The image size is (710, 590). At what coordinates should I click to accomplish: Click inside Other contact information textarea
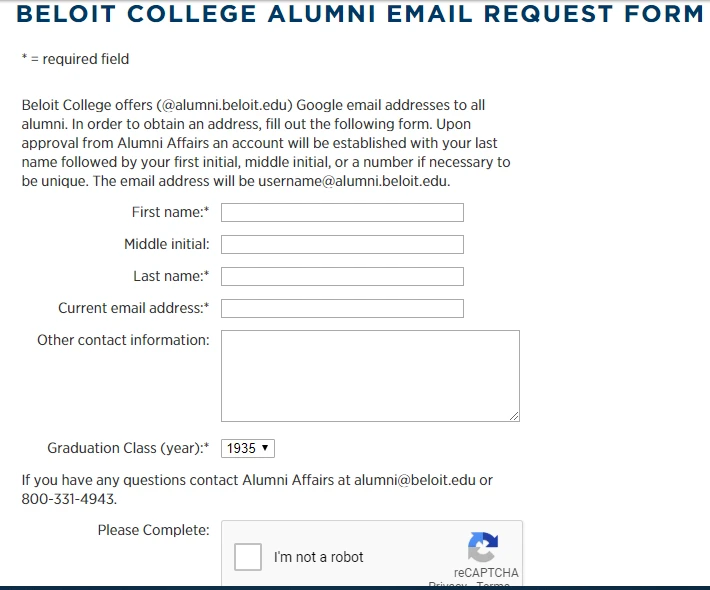370,375
